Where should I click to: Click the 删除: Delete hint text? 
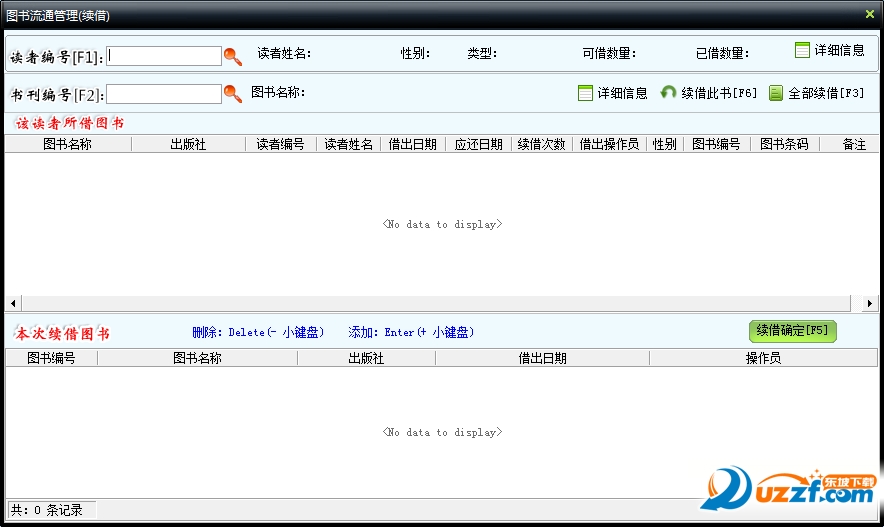(258, 332)
